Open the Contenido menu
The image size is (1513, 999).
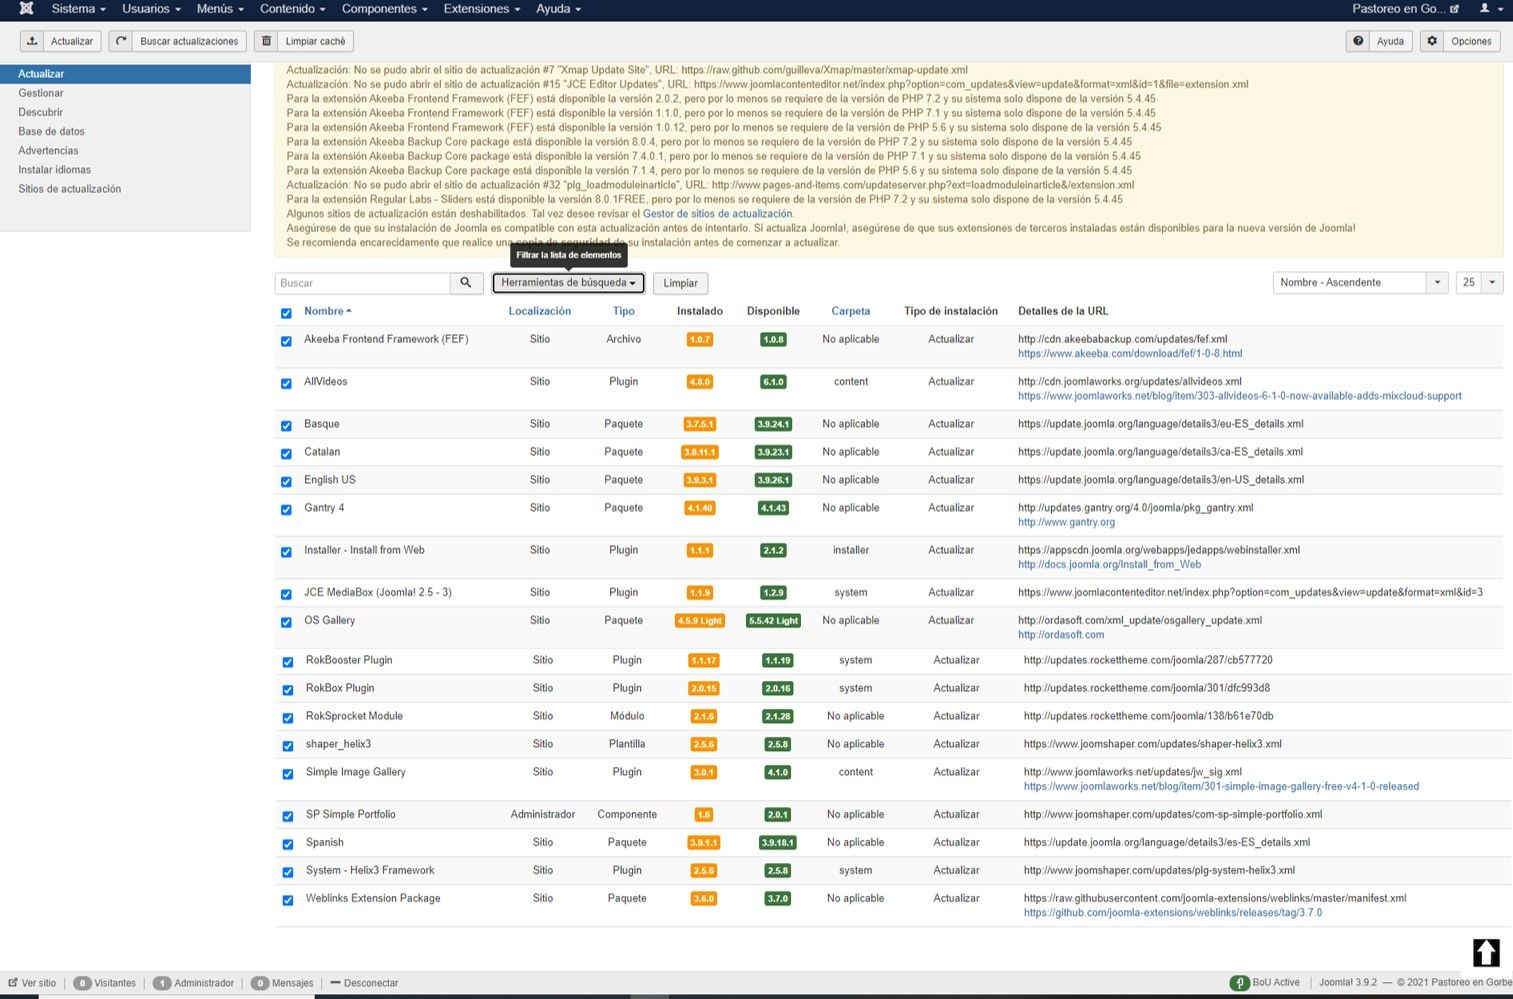pos(293,8)
